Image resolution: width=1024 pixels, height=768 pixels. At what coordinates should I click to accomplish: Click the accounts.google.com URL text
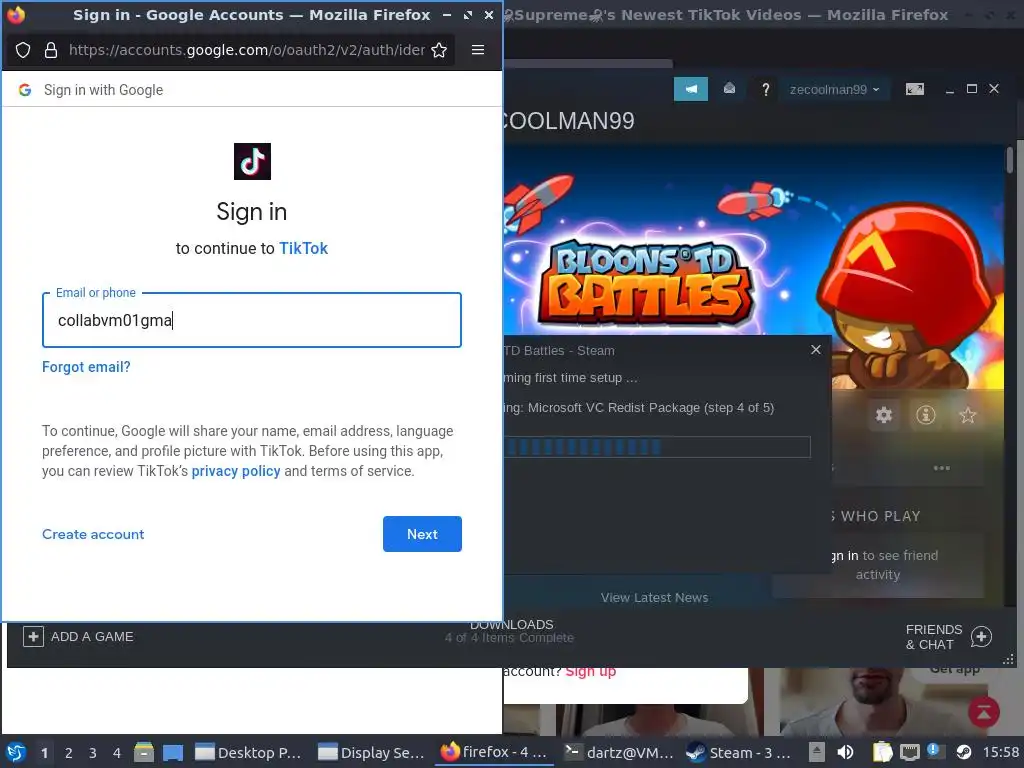tap(247, 50)
